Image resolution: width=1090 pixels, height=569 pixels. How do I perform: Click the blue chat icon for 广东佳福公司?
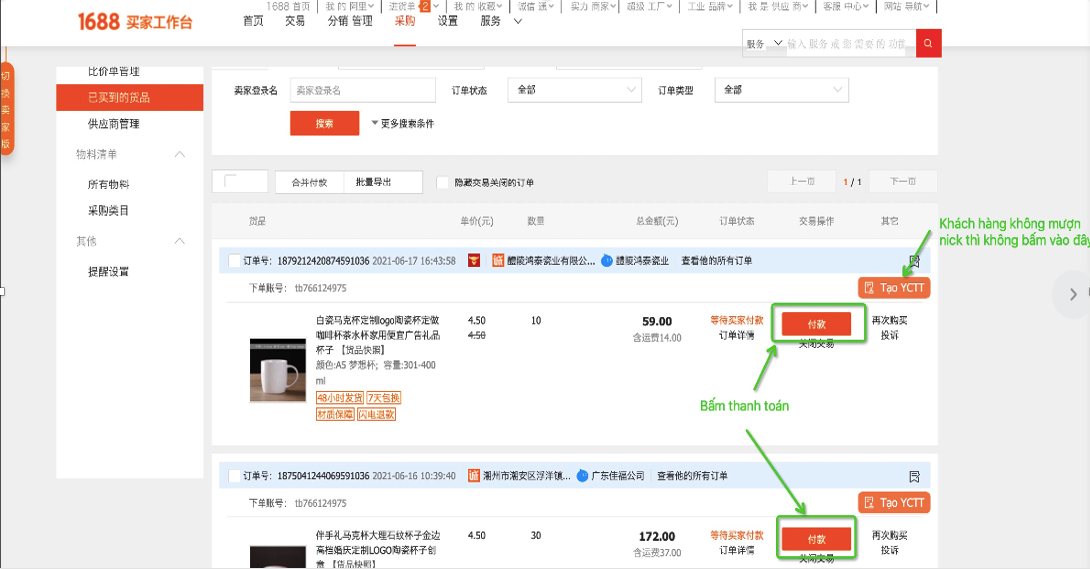click(582, 476)
